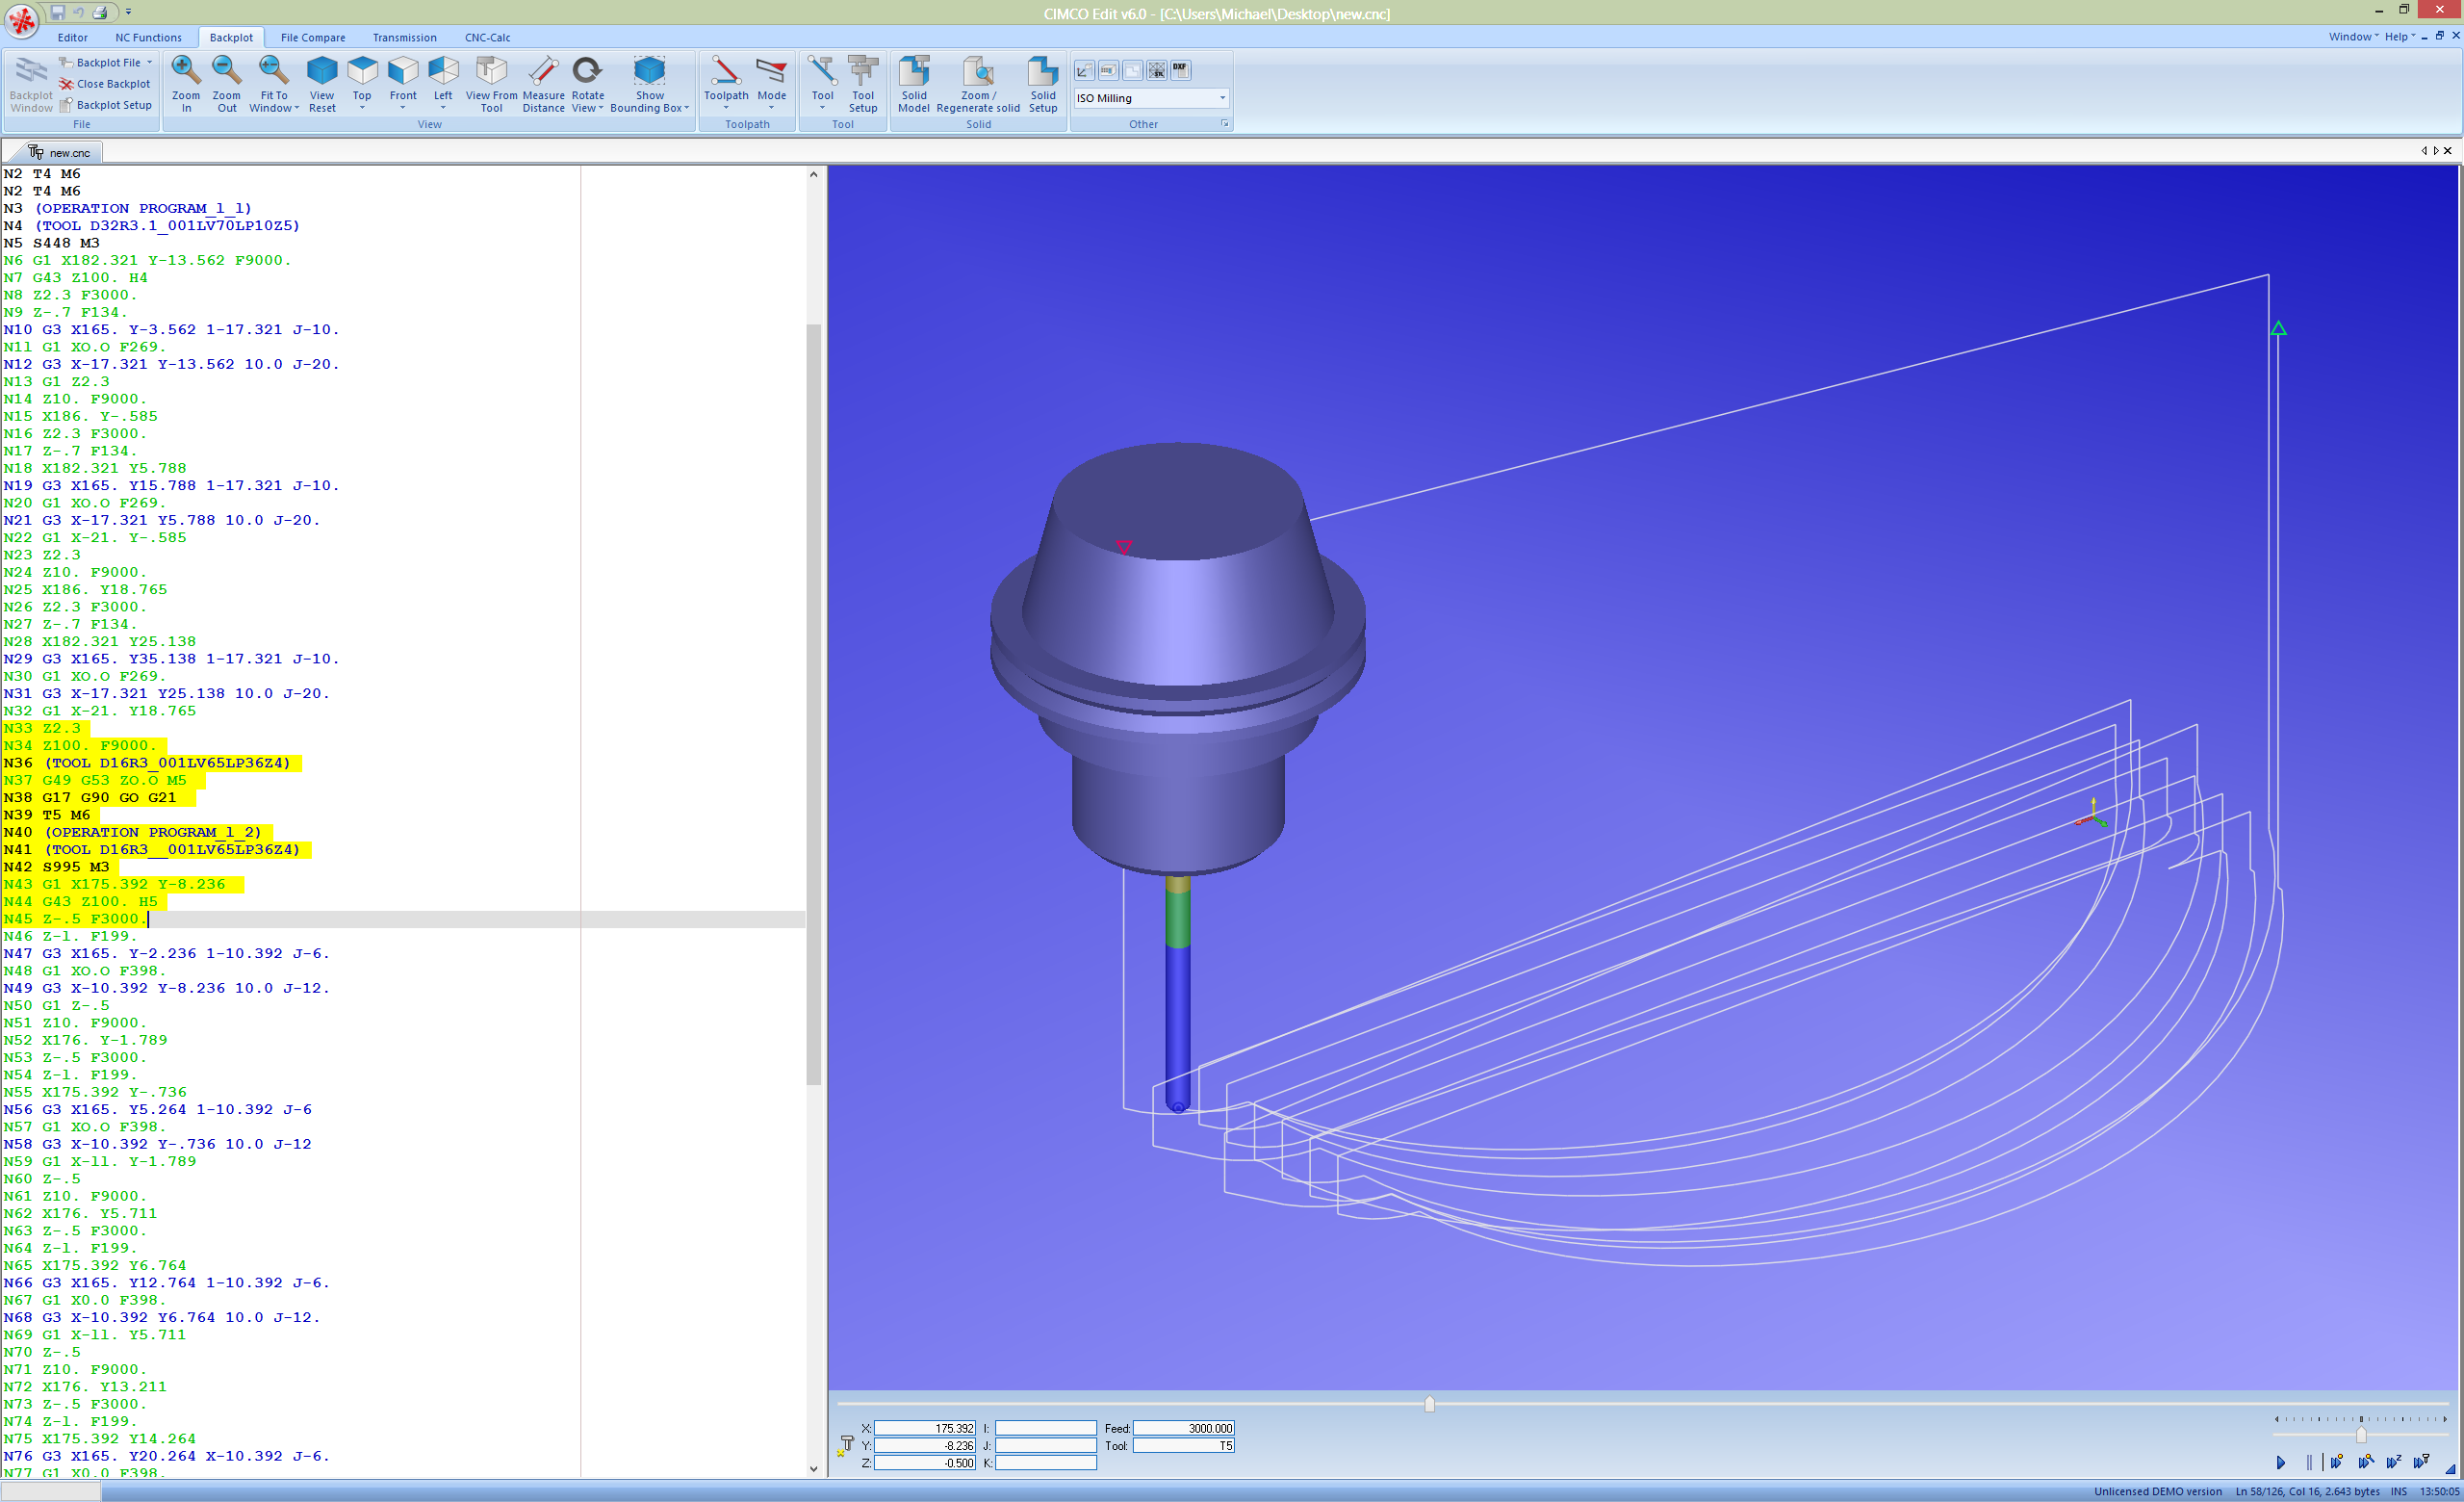Pause the backplot simulation

point(2309,1462)
